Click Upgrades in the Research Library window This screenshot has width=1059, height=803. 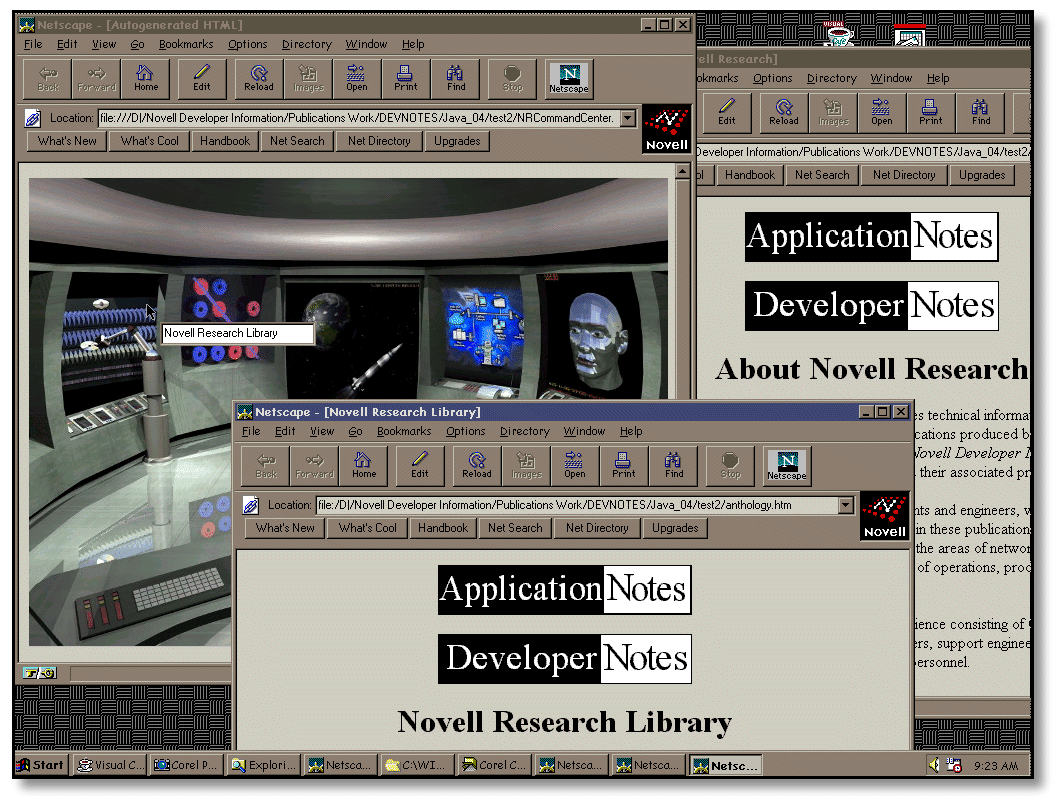click(x=675, y=528)
